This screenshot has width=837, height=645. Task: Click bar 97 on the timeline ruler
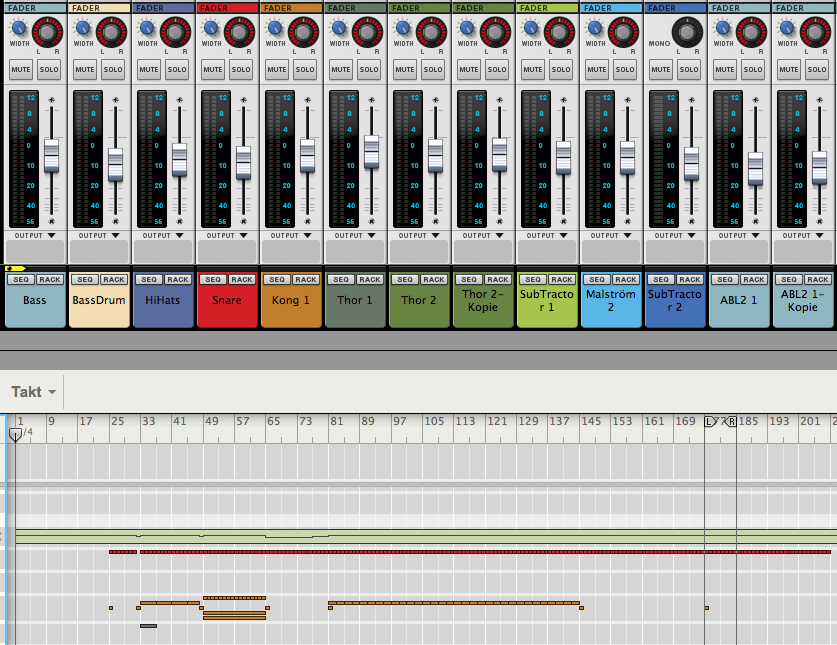[x=398, y=422]
